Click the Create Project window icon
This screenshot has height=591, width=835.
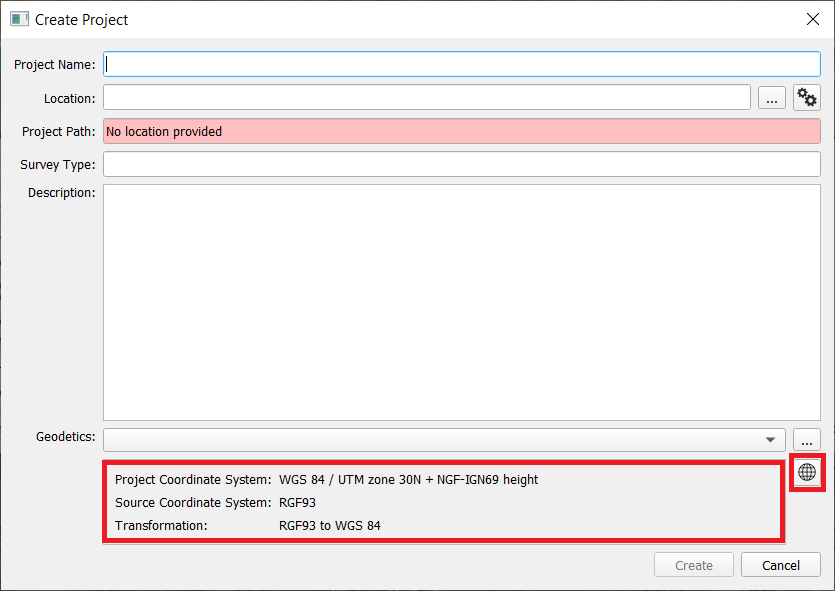pyautogui.click(x=19, y=19)
